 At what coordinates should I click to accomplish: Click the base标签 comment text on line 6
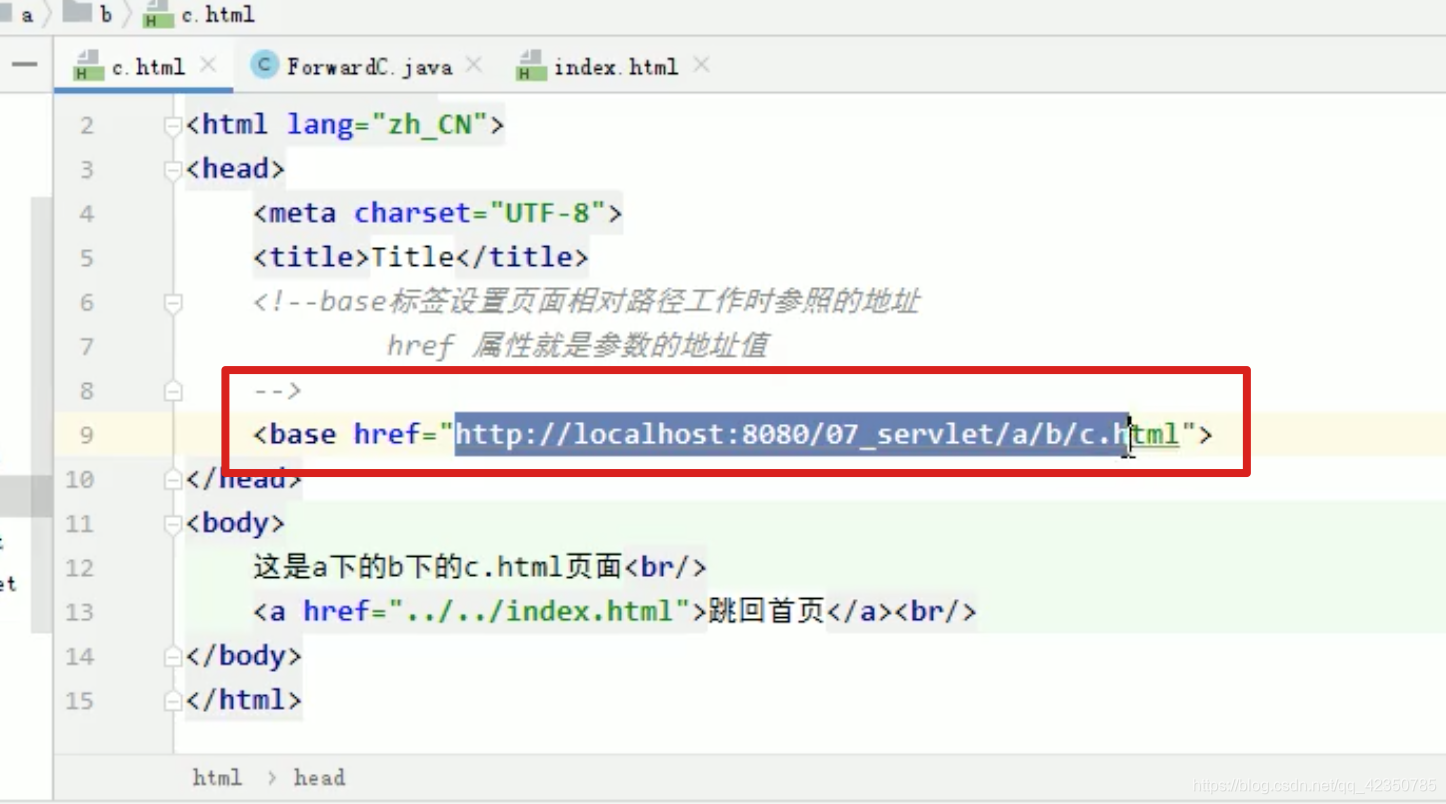[x=586, y=301]
